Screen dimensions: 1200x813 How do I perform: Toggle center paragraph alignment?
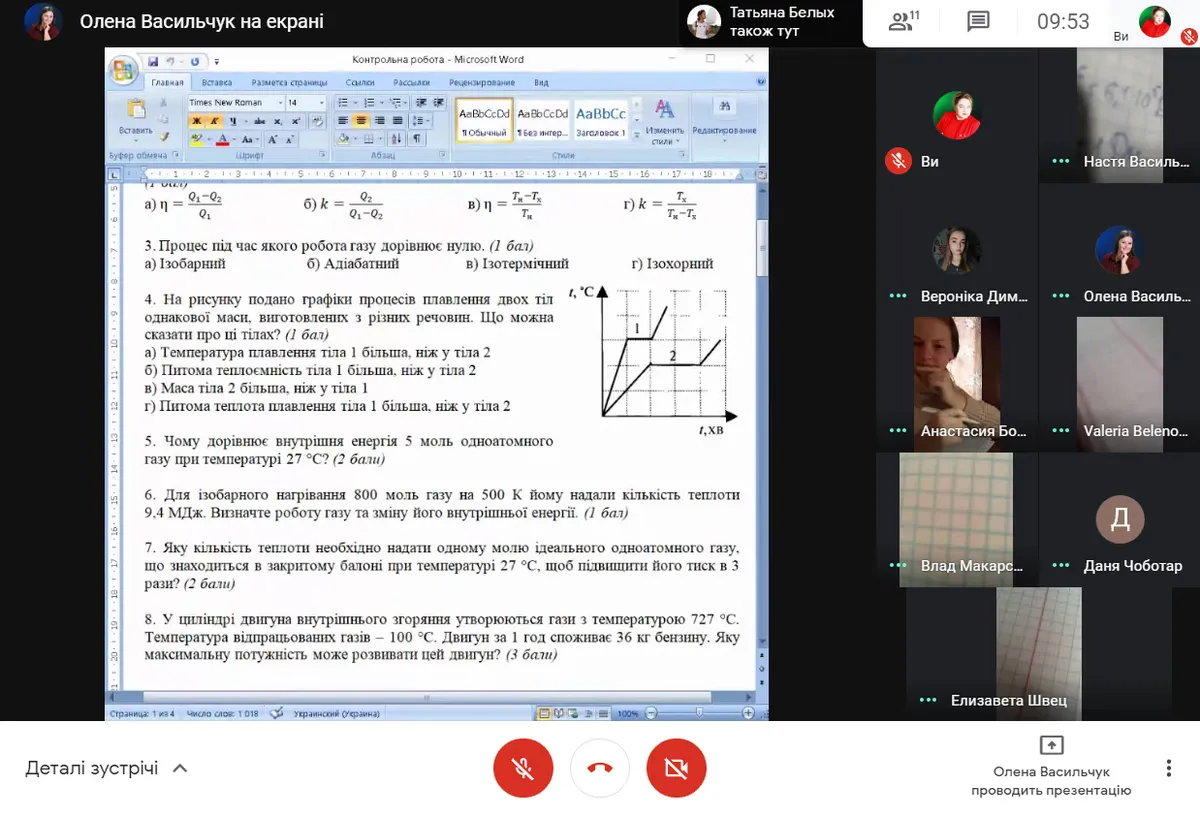coord(362,121)
